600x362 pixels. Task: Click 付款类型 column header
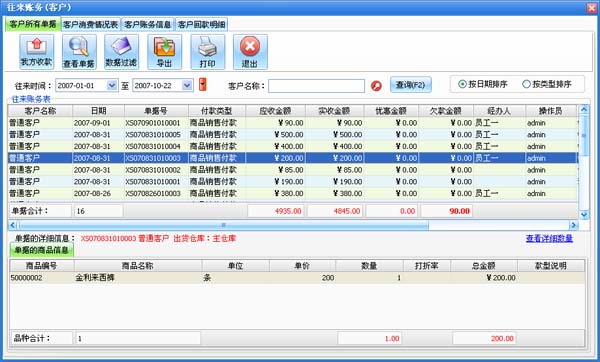[x=217, y=111]
